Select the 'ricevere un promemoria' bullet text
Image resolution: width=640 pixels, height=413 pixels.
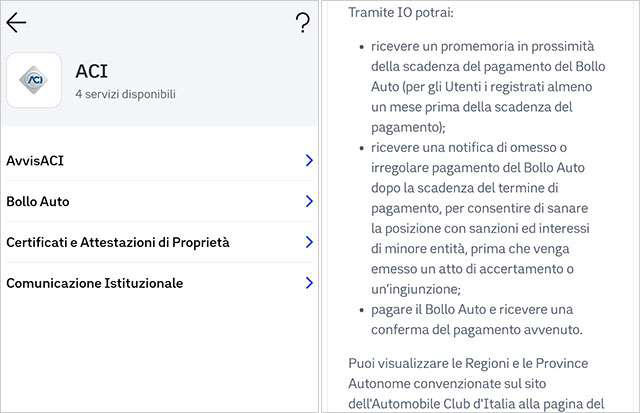point(488,87)
